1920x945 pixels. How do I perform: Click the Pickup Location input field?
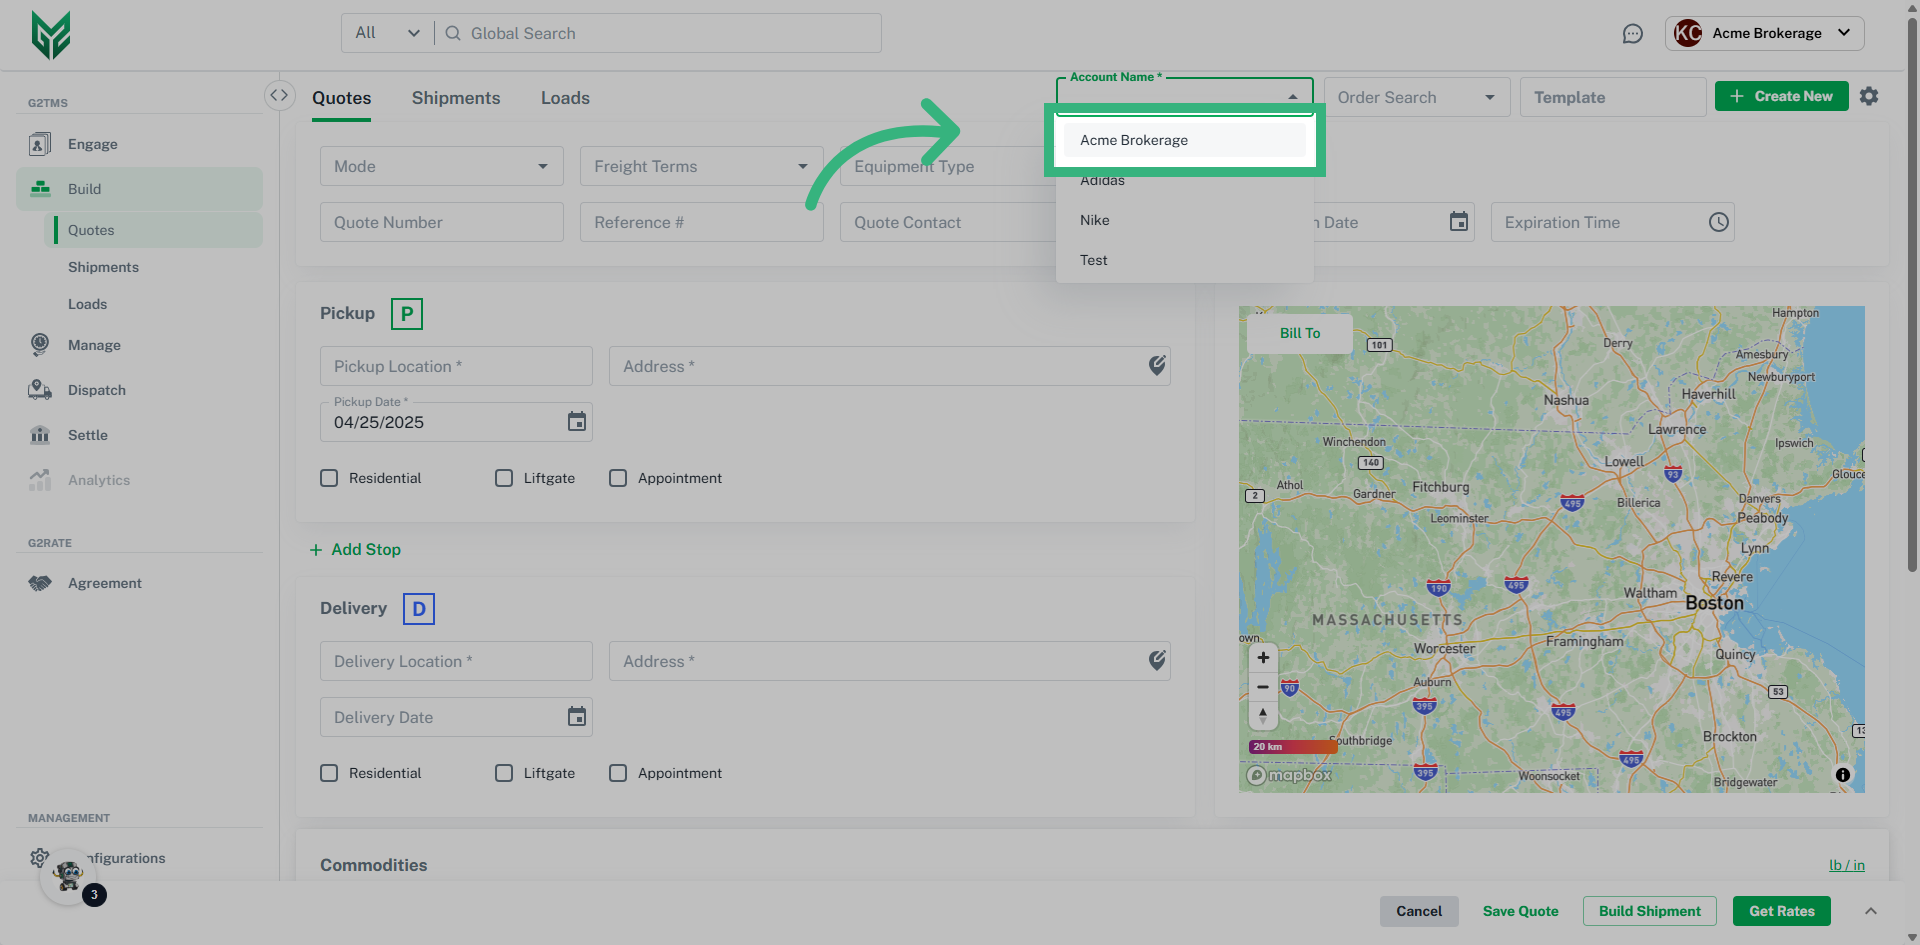[456, 366]
